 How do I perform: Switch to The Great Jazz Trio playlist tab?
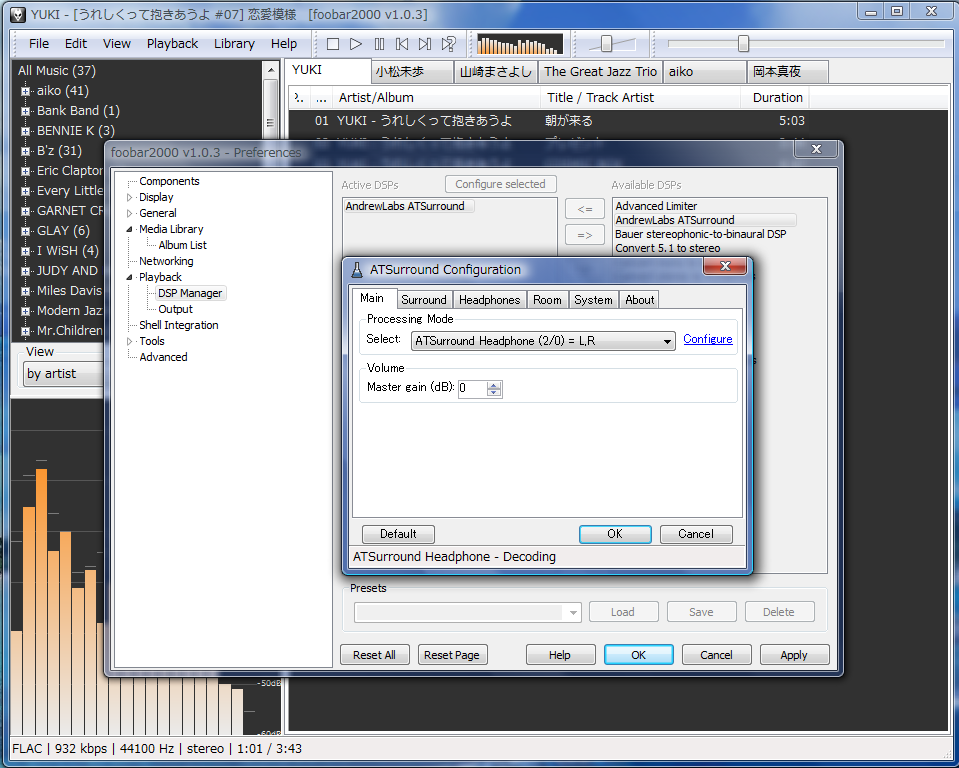coord(601,72)
